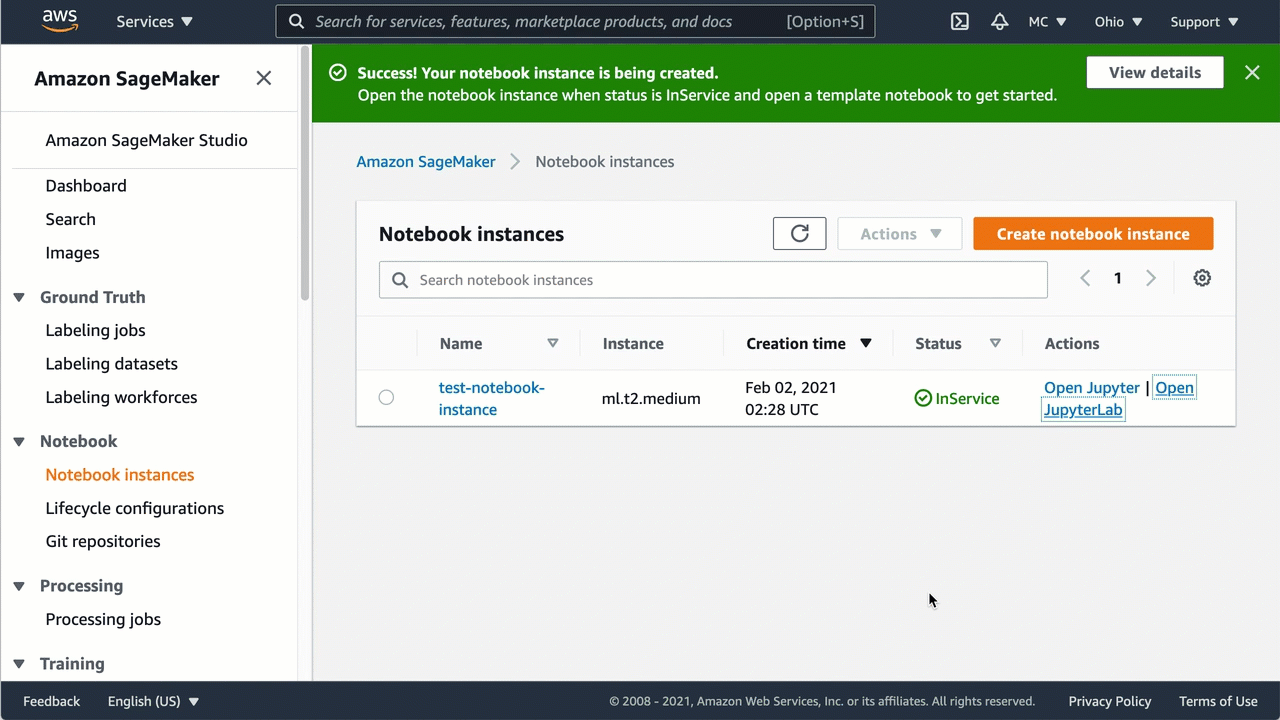Open the AWS notifications bell

(x=999, y=21)
